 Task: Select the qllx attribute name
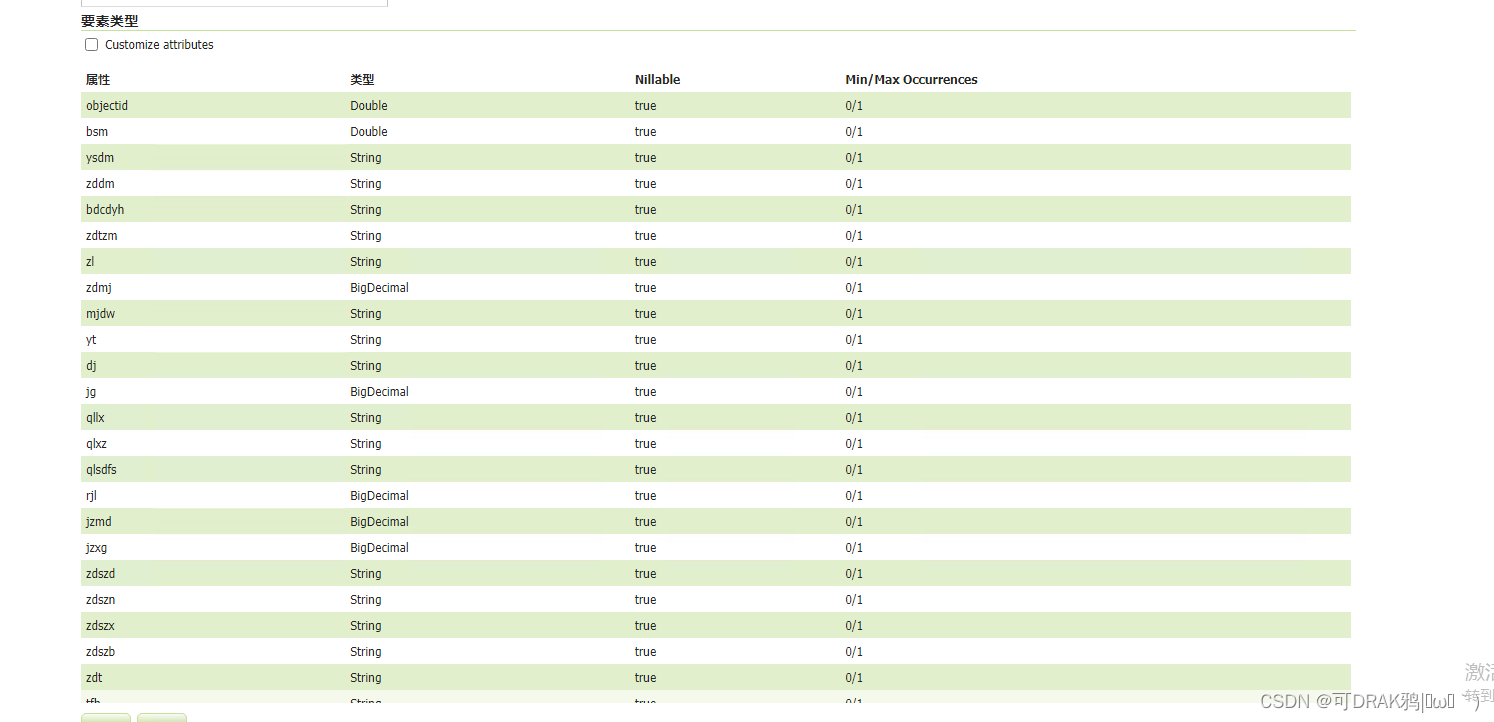coord(95,418)
